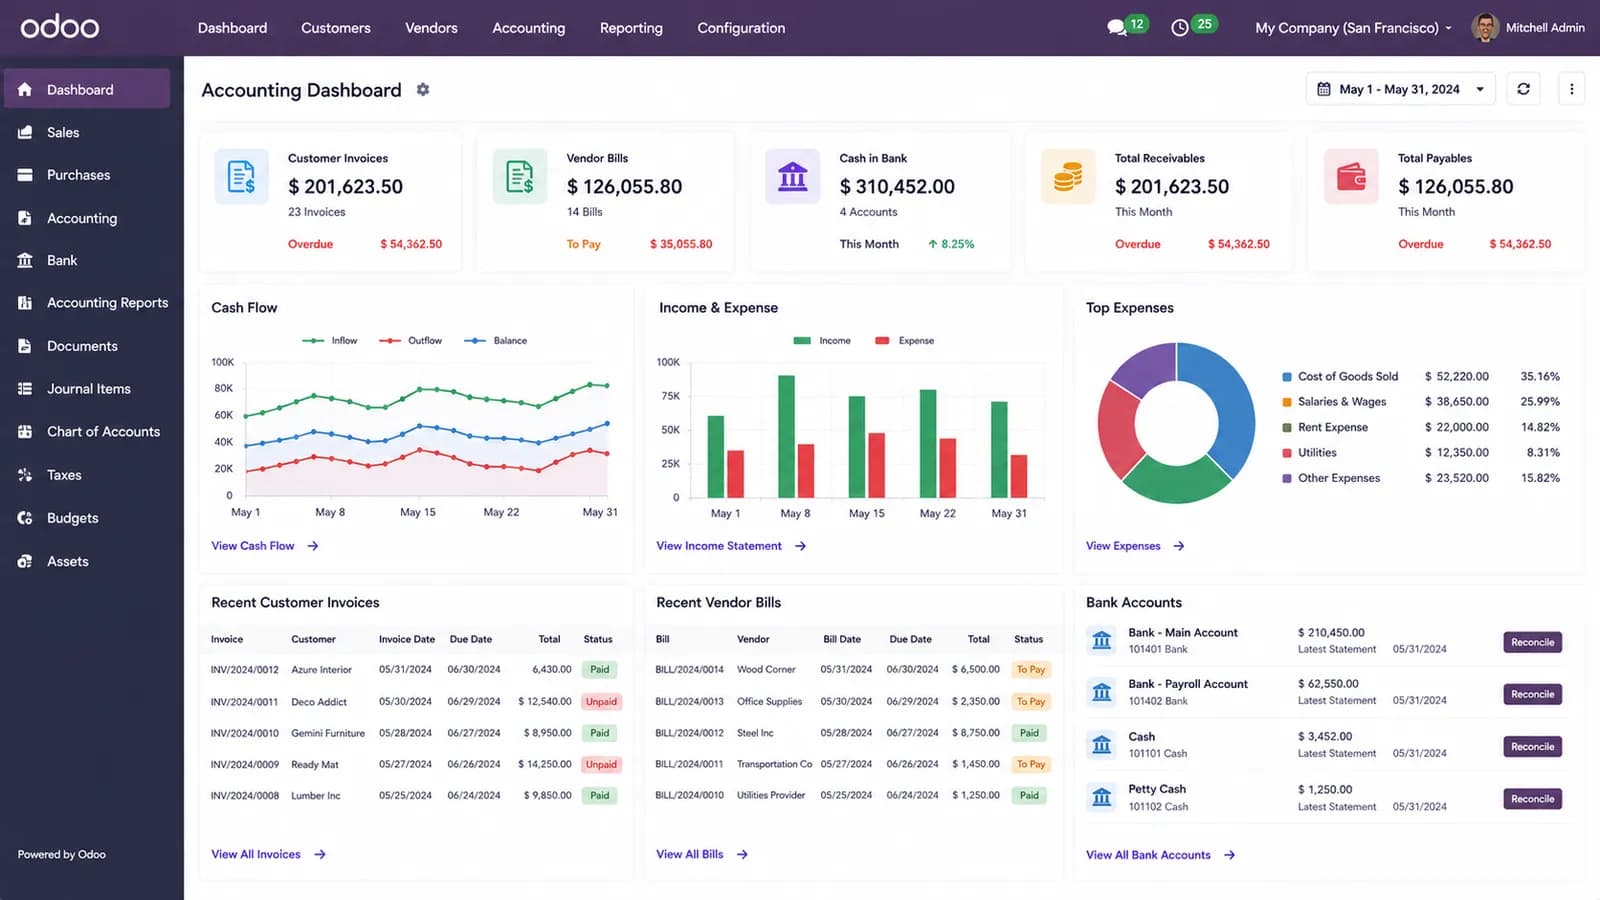
Task: Open the vertical three-dot menu
Action: point(1571,89)
